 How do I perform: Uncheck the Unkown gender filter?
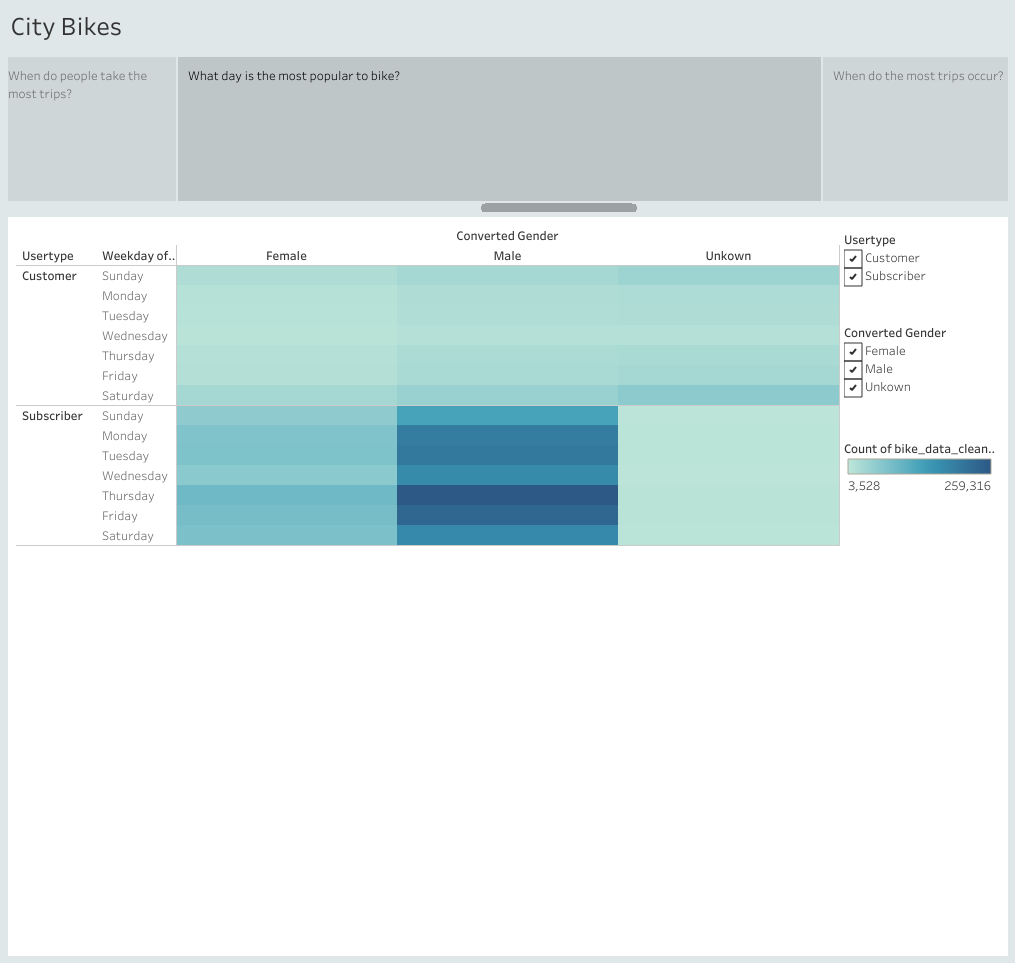(853, 388)
